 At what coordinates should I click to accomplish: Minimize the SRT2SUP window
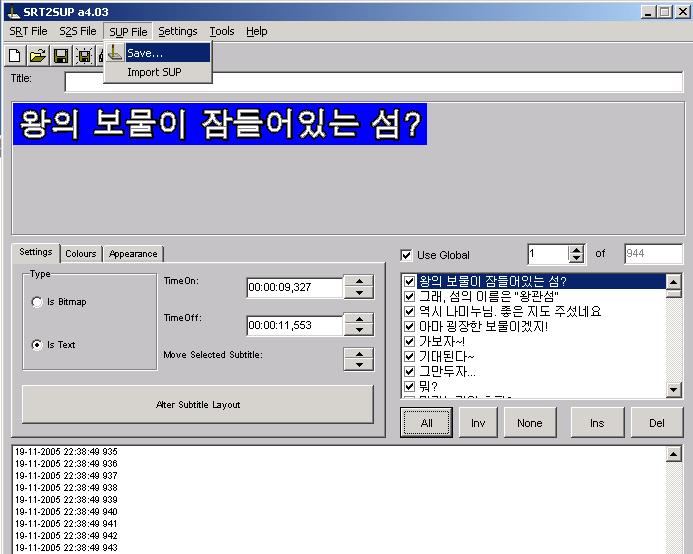point(648,12)
